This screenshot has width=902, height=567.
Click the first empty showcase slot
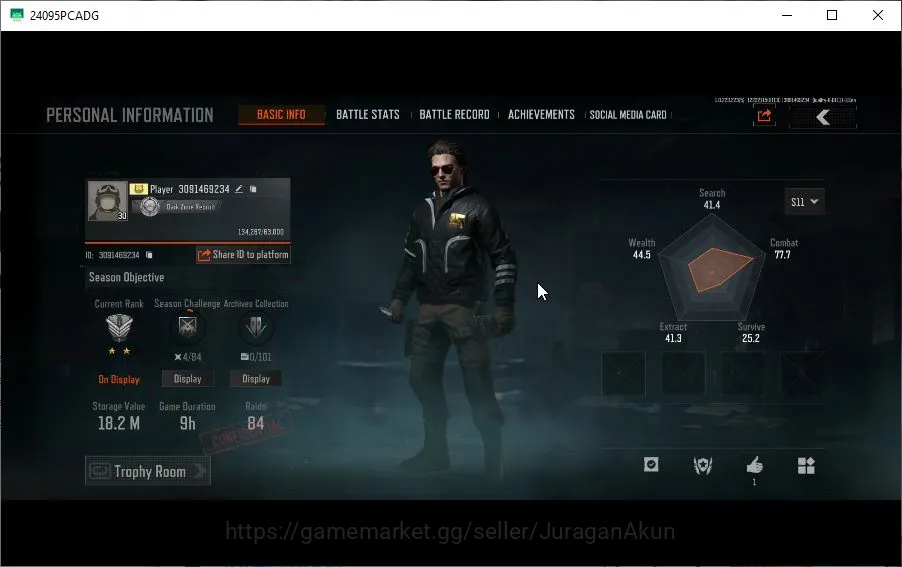[623, 374]
